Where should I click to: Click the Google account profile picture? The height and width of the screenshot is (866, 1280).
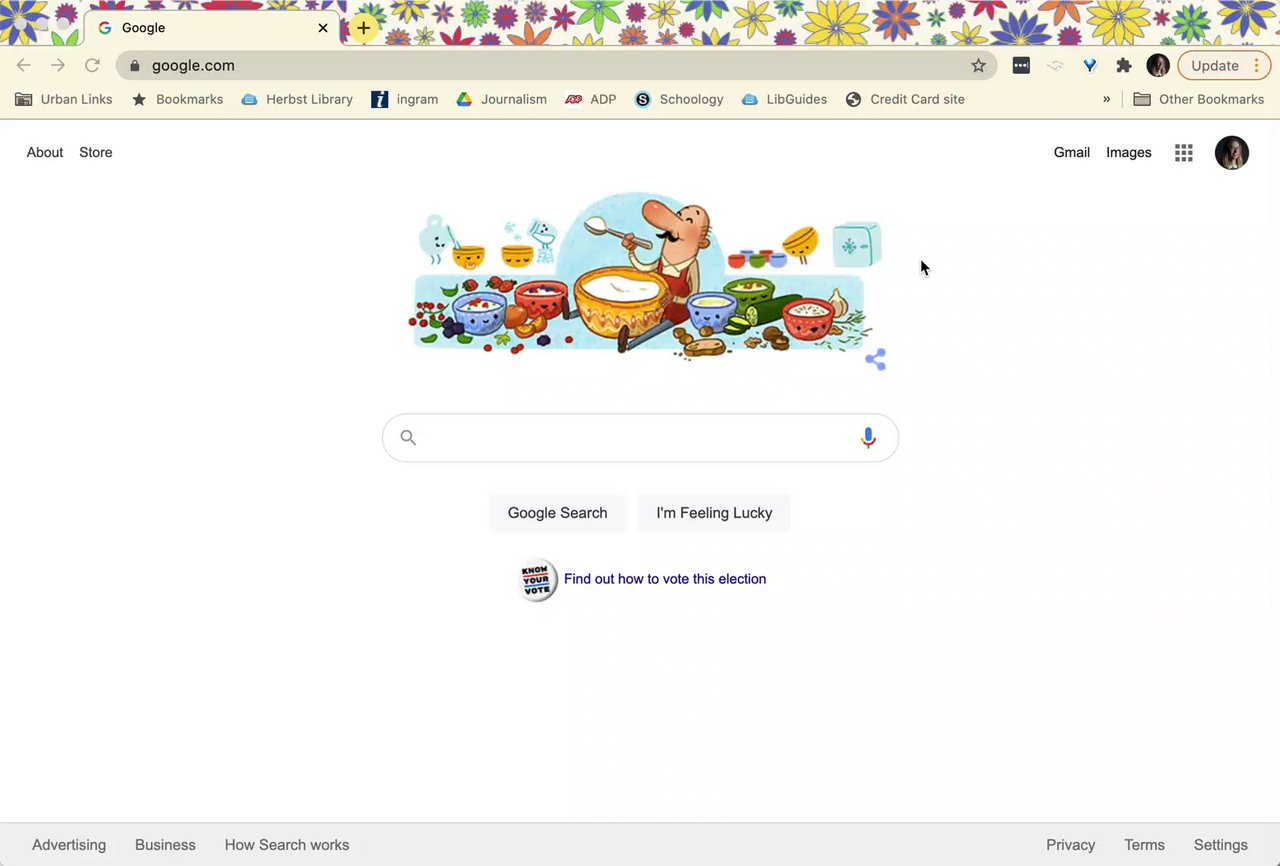pyautogui.click(x=1232, y=153)
